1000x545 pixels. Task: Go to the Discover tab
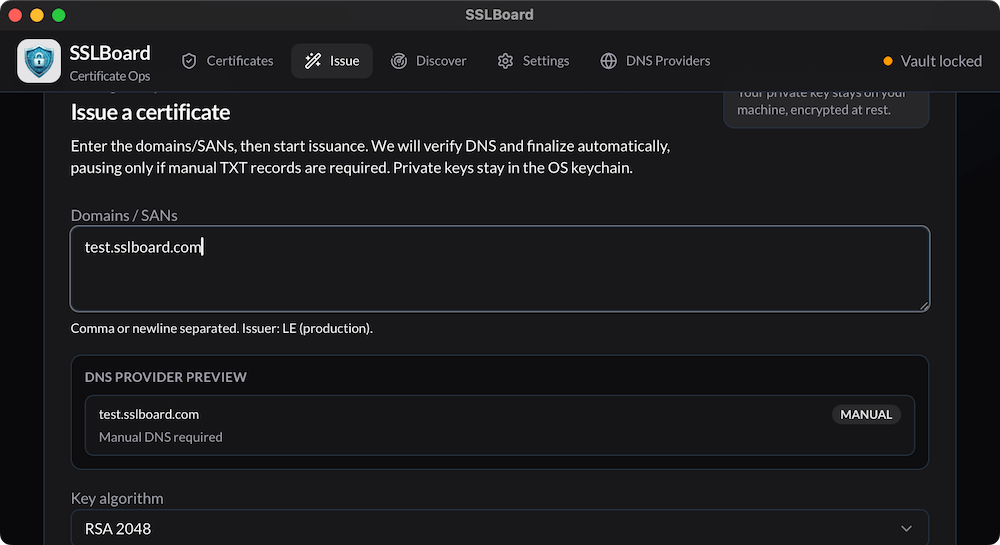click(429, 61)
